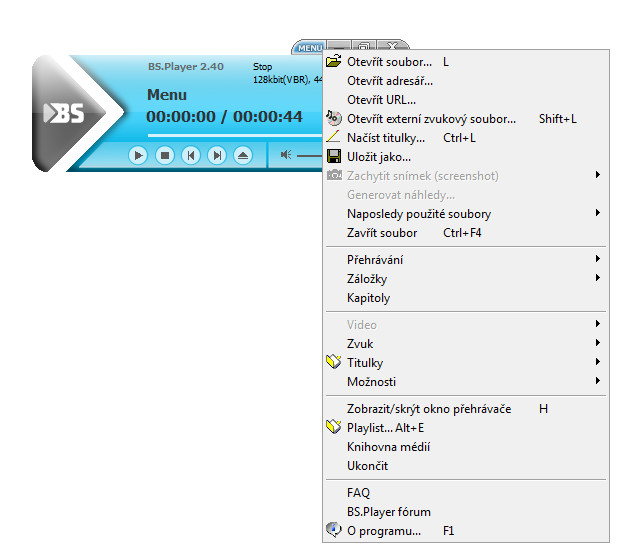Viewport: 627px width, 559px height.
Task: Click the yellow icon beside Titulky
Action: 333,361
